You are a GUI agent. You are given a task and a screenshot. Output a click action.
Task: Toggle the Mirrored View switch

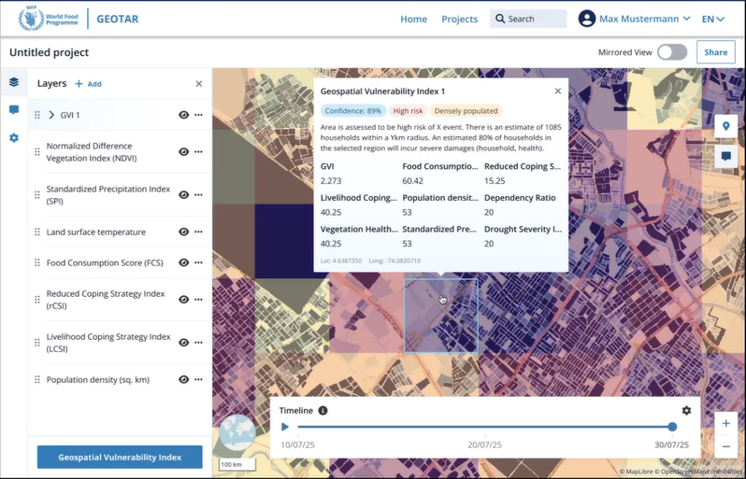pos(672,52)
